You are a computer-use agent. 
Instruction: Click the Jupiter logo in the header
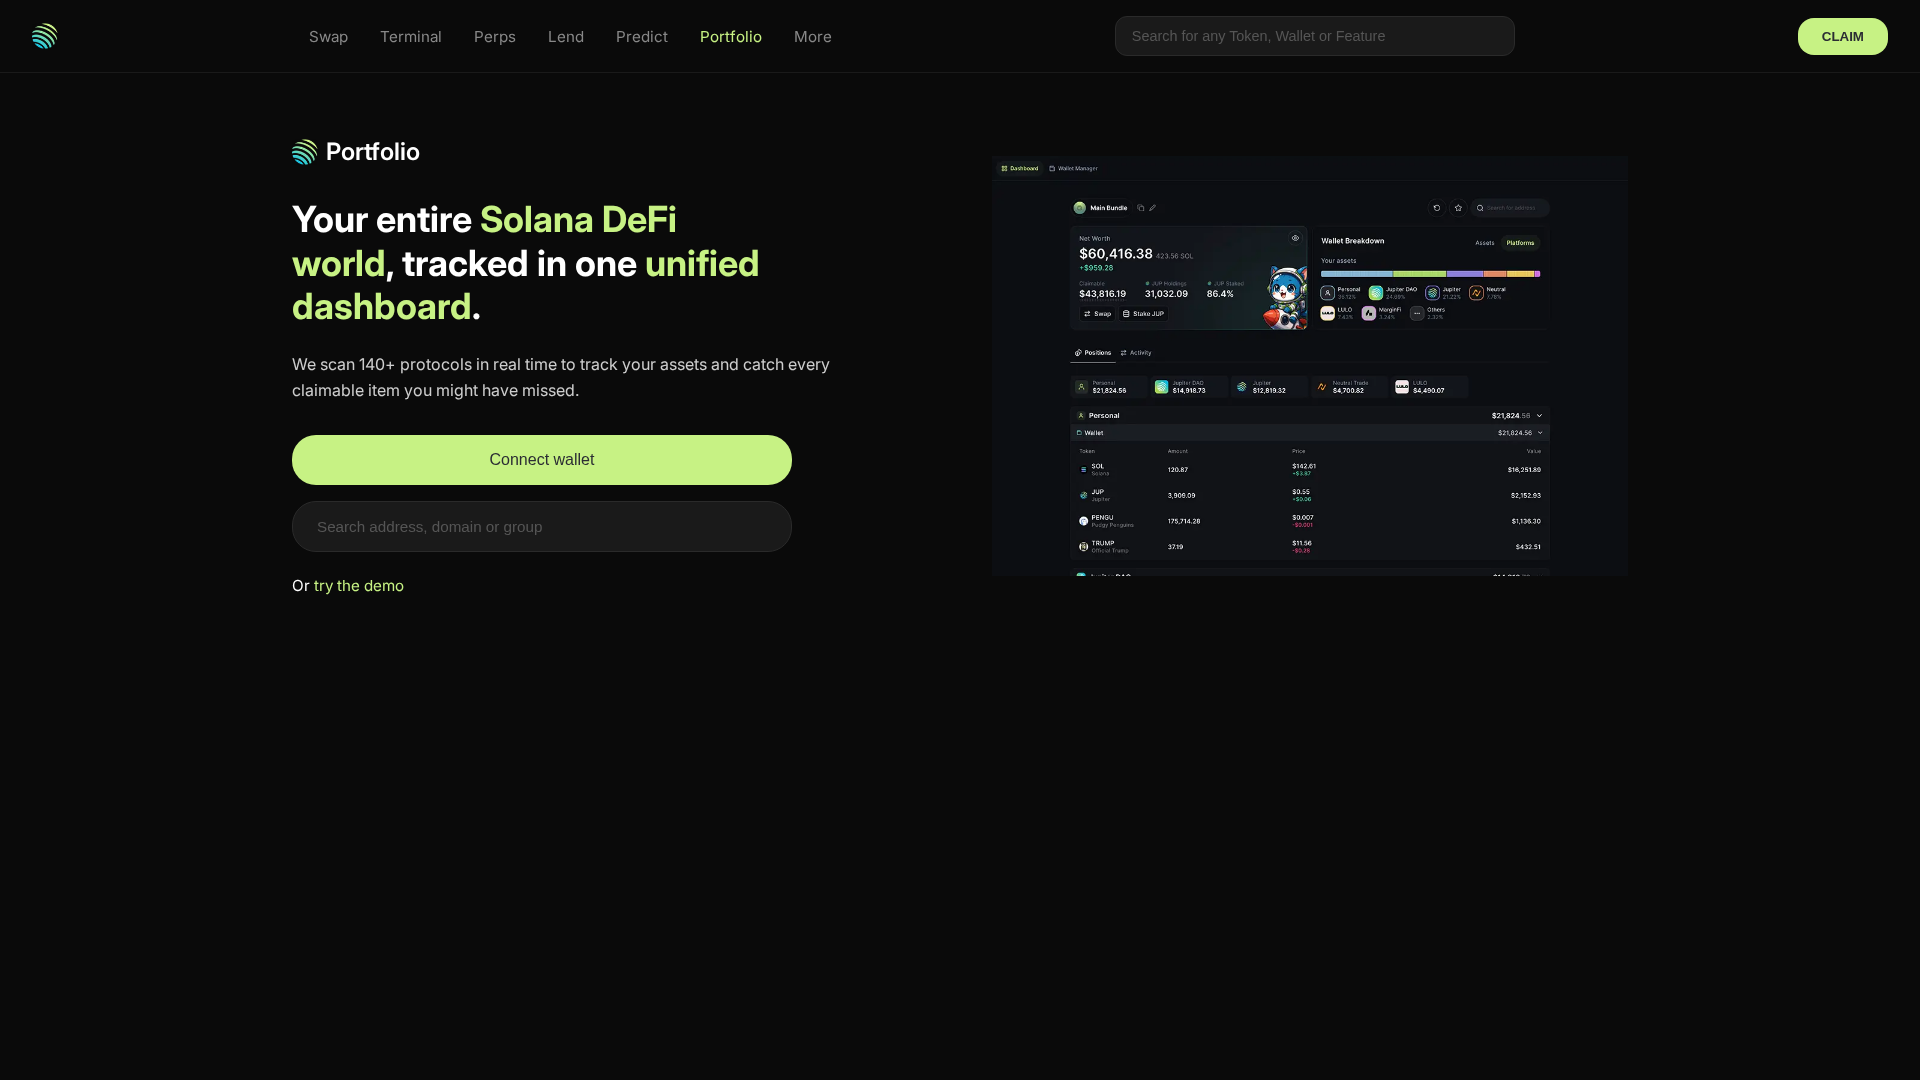(44, 36)
